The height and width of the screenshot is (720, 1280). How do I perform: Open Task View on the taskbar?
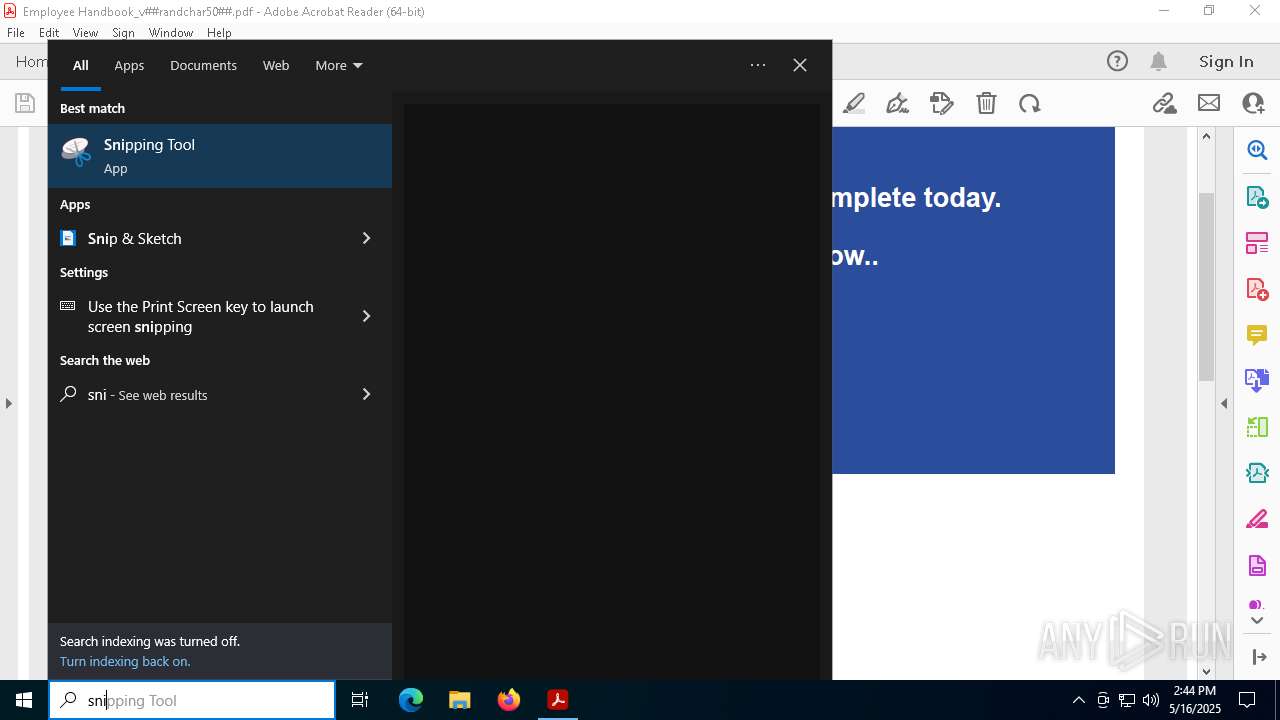tap(360, 700)
